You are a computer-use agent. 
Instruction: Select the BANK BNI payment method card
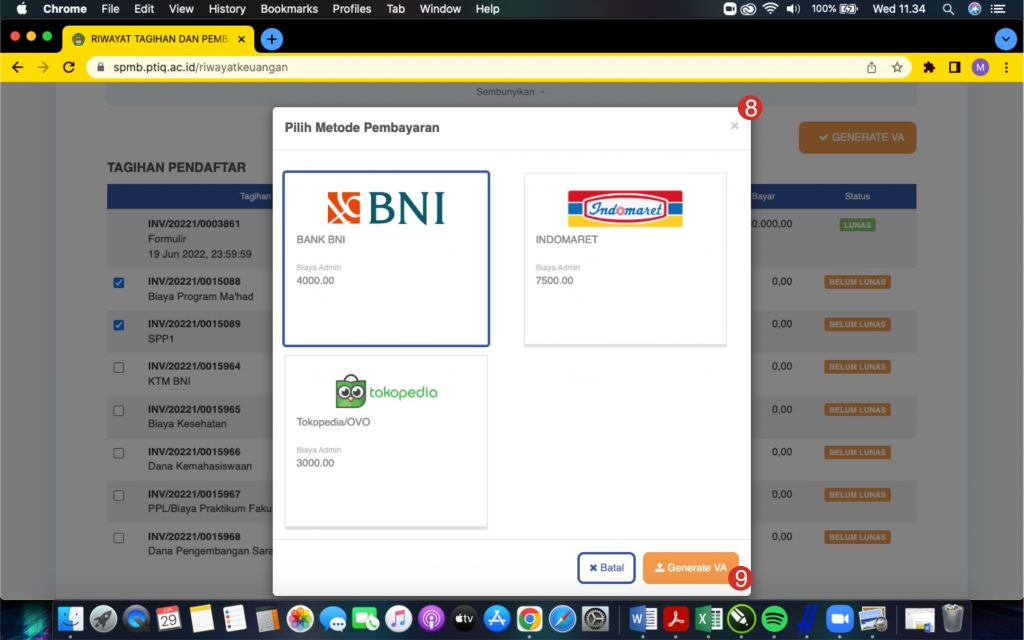point(386,259)
